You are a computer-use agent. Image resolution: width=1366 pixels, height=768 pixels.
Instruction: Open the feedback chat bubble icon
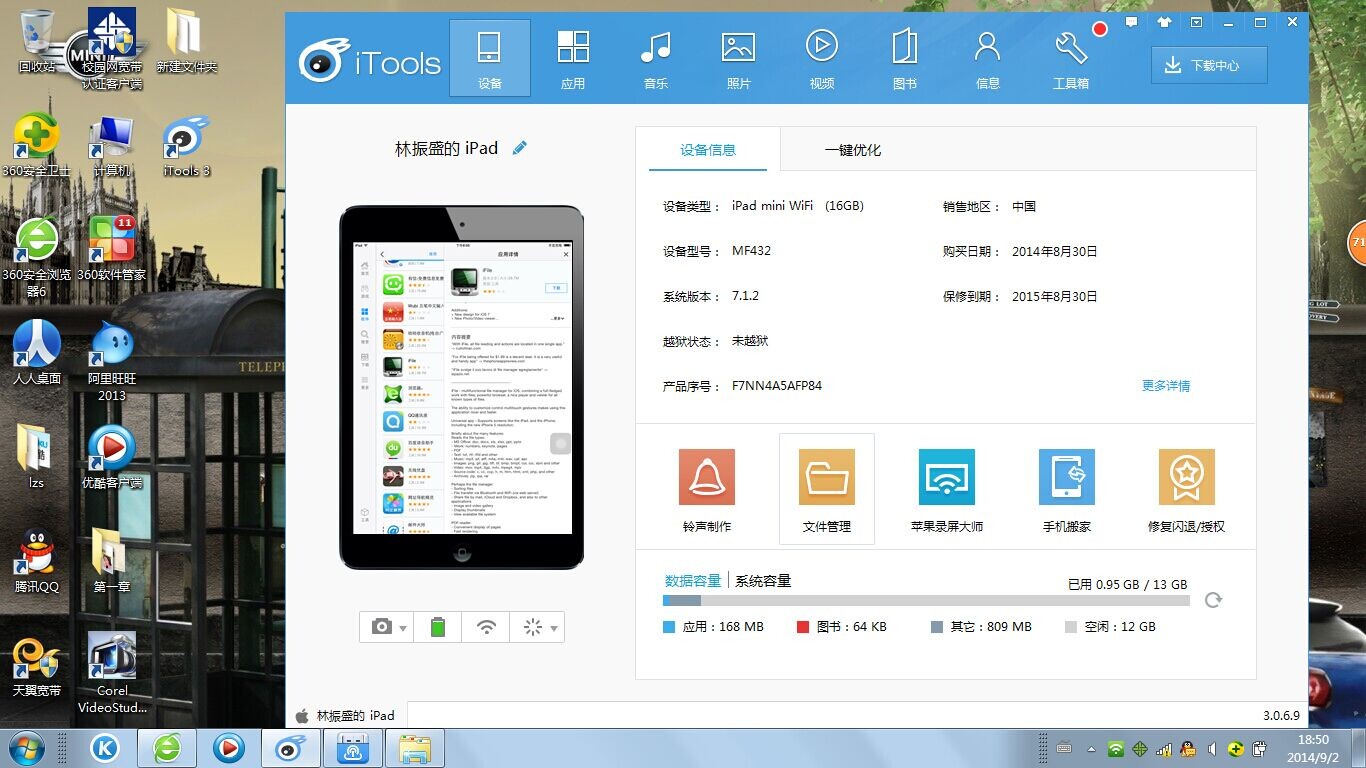click(x=1131, y=21)
